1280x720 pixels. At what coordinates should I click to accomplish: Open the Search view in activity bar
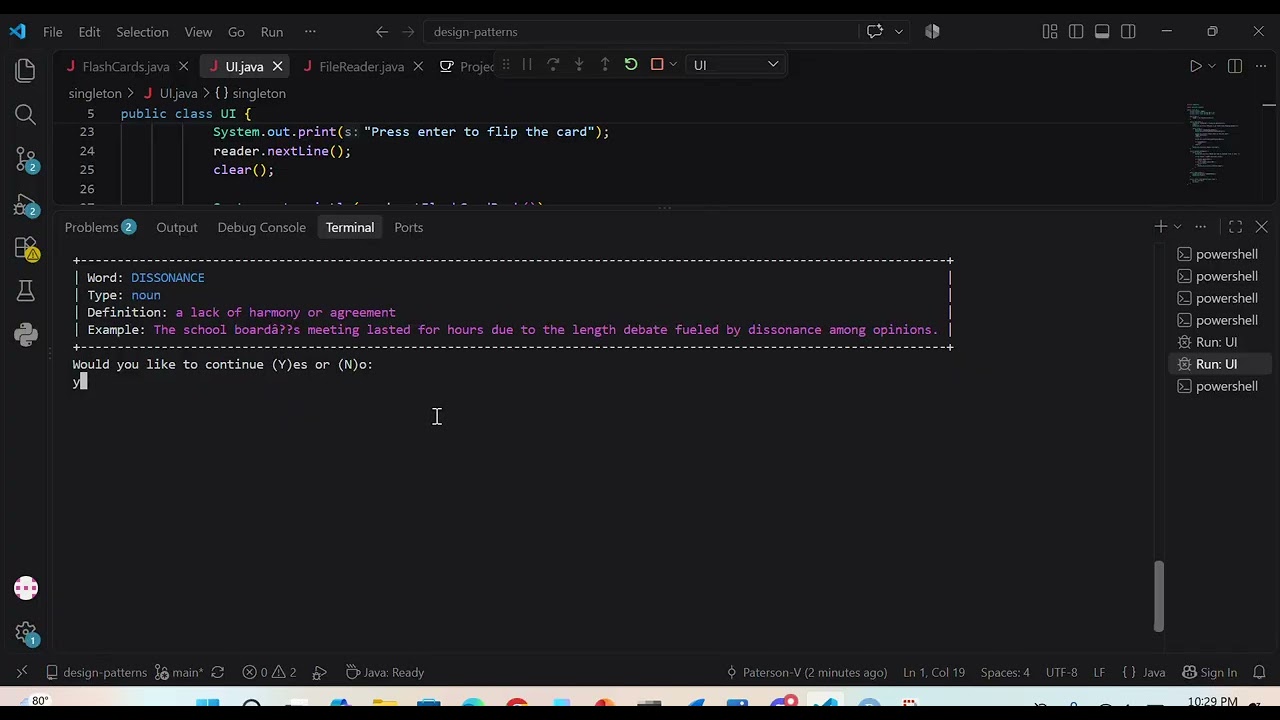(x=26, y=115)
